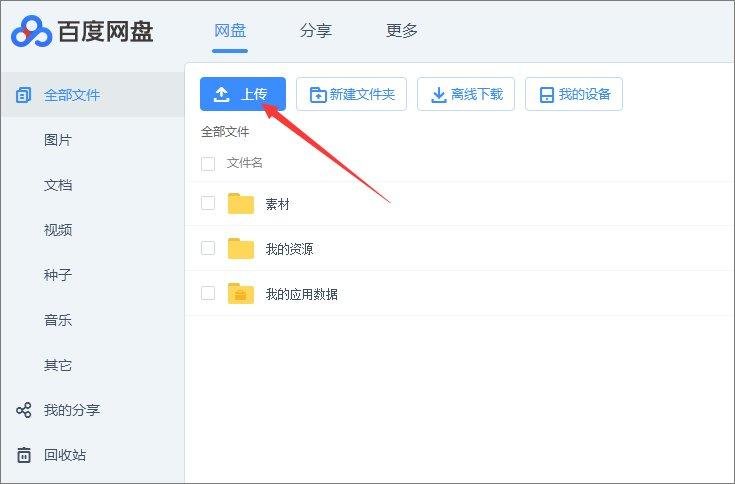735x484 pixels.
Task: Click 新建文件夹 to create folder
Action: point(351,95)
